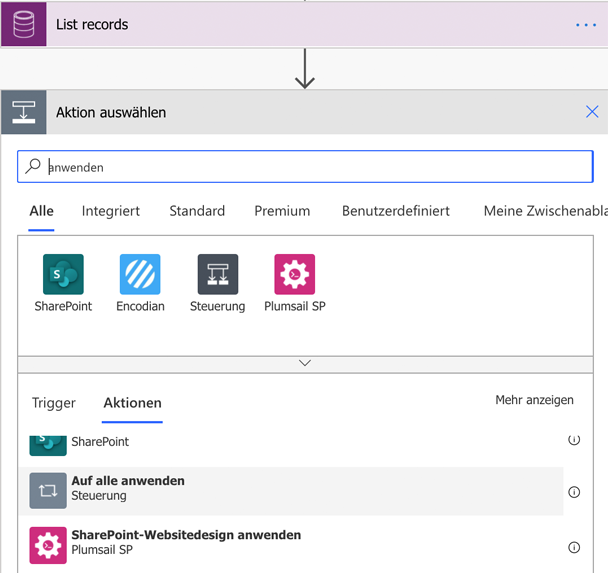Click the Auf alle anwenden loop icon
The width and height of the screenshot is (608, 573).
coord(48,491)
